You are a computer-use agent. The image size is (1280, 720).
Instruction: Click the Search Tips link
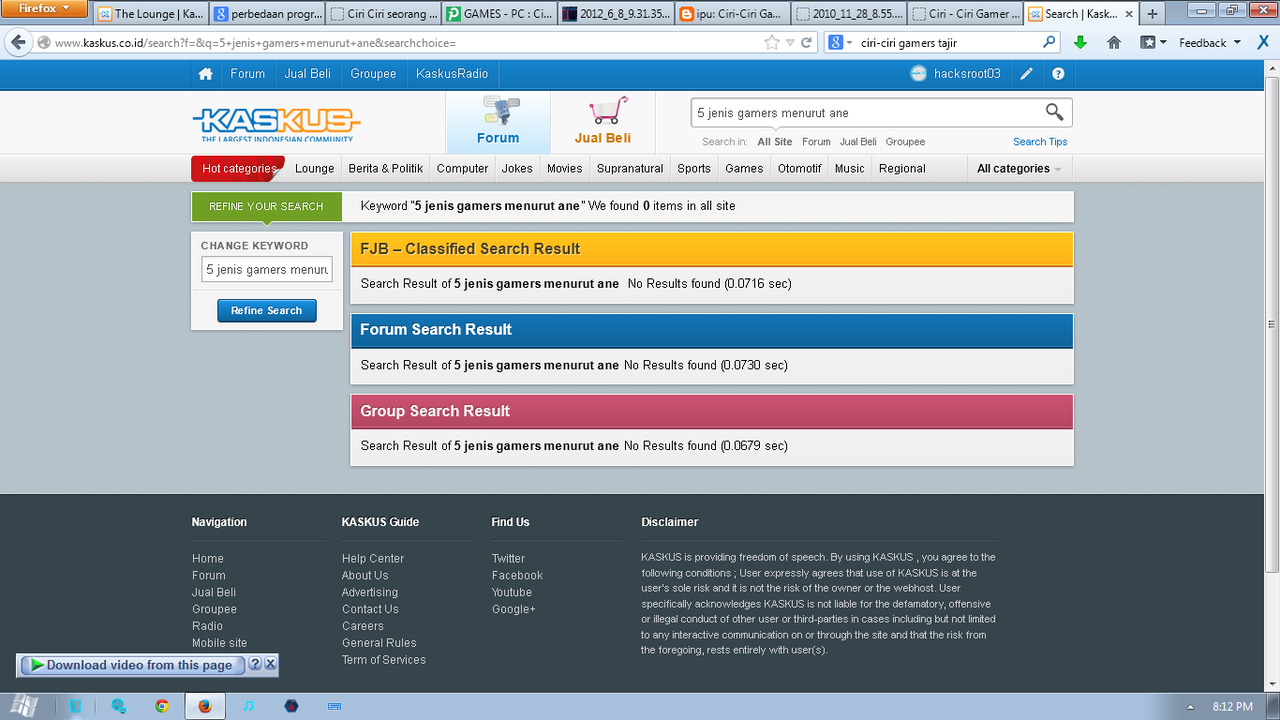(x=1040, y=142)
